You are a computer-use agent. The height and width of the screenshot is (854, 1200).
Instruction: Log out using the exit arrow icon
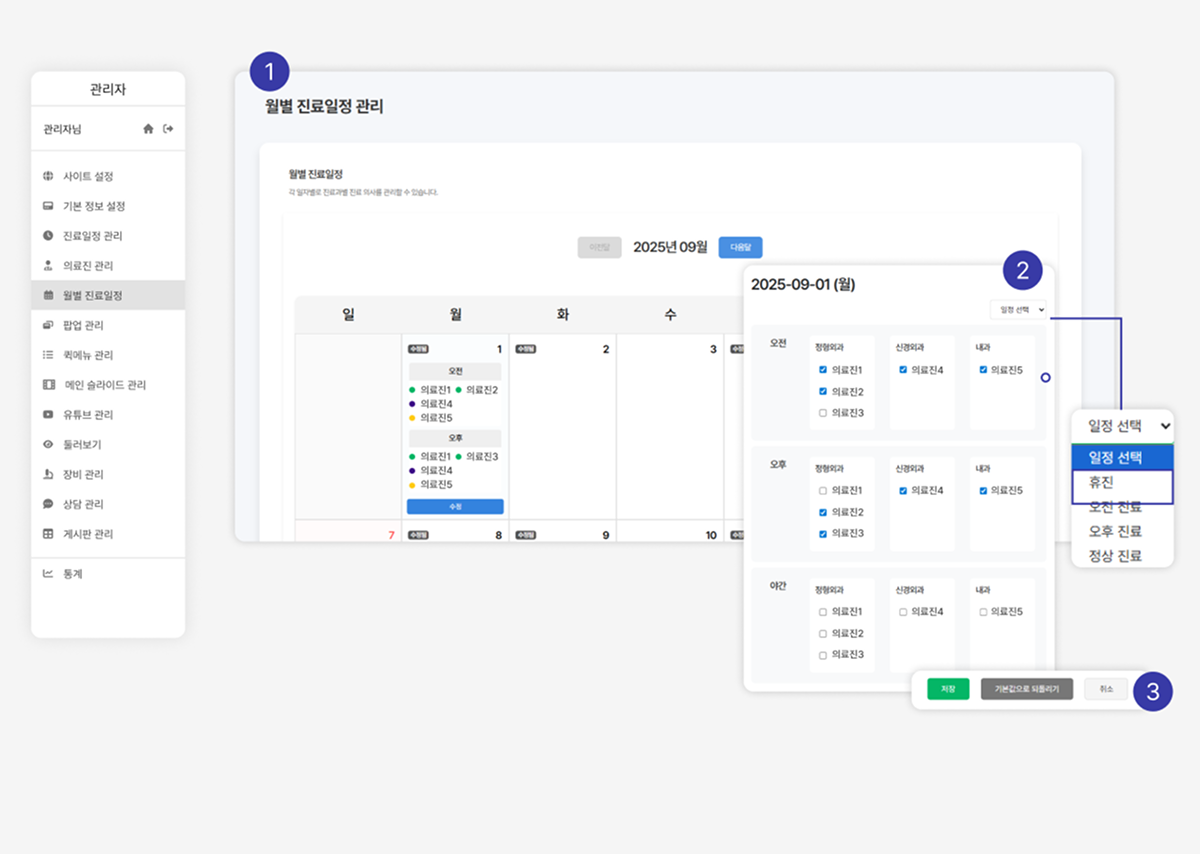point(168,129)
